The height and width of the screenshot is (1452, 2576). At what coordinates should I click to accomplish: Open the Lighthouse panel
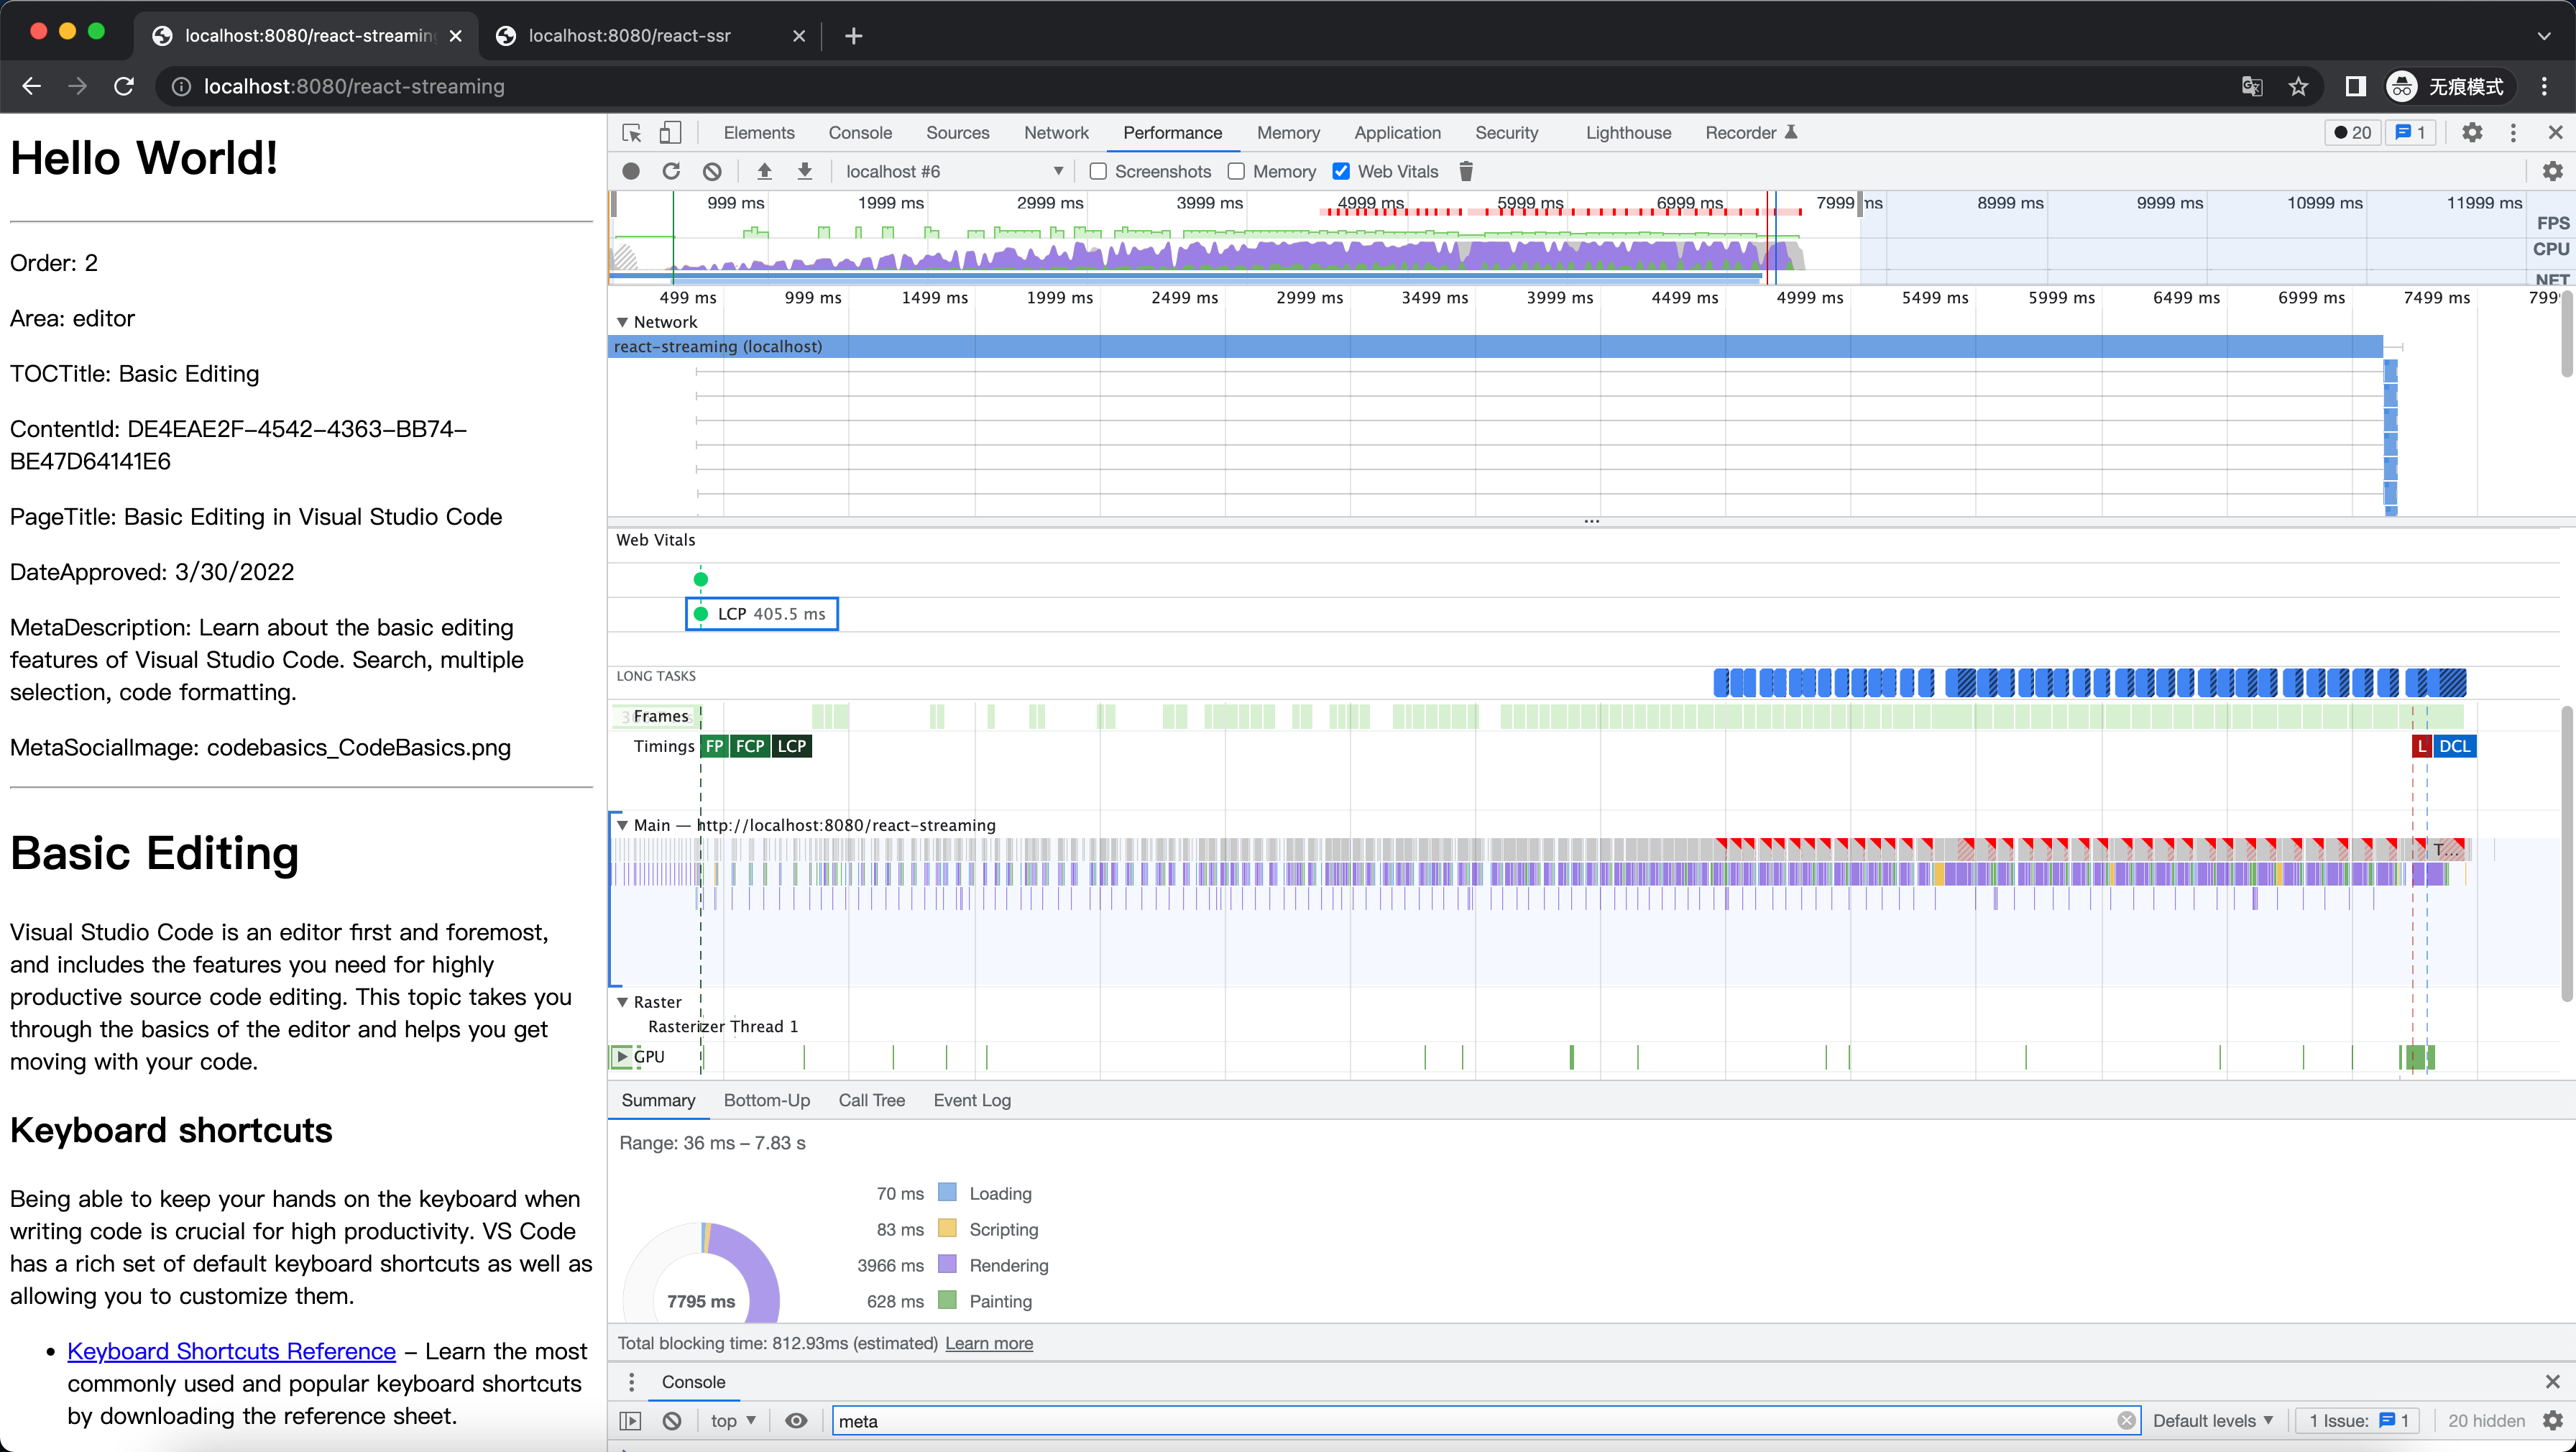coord(1628,133)
